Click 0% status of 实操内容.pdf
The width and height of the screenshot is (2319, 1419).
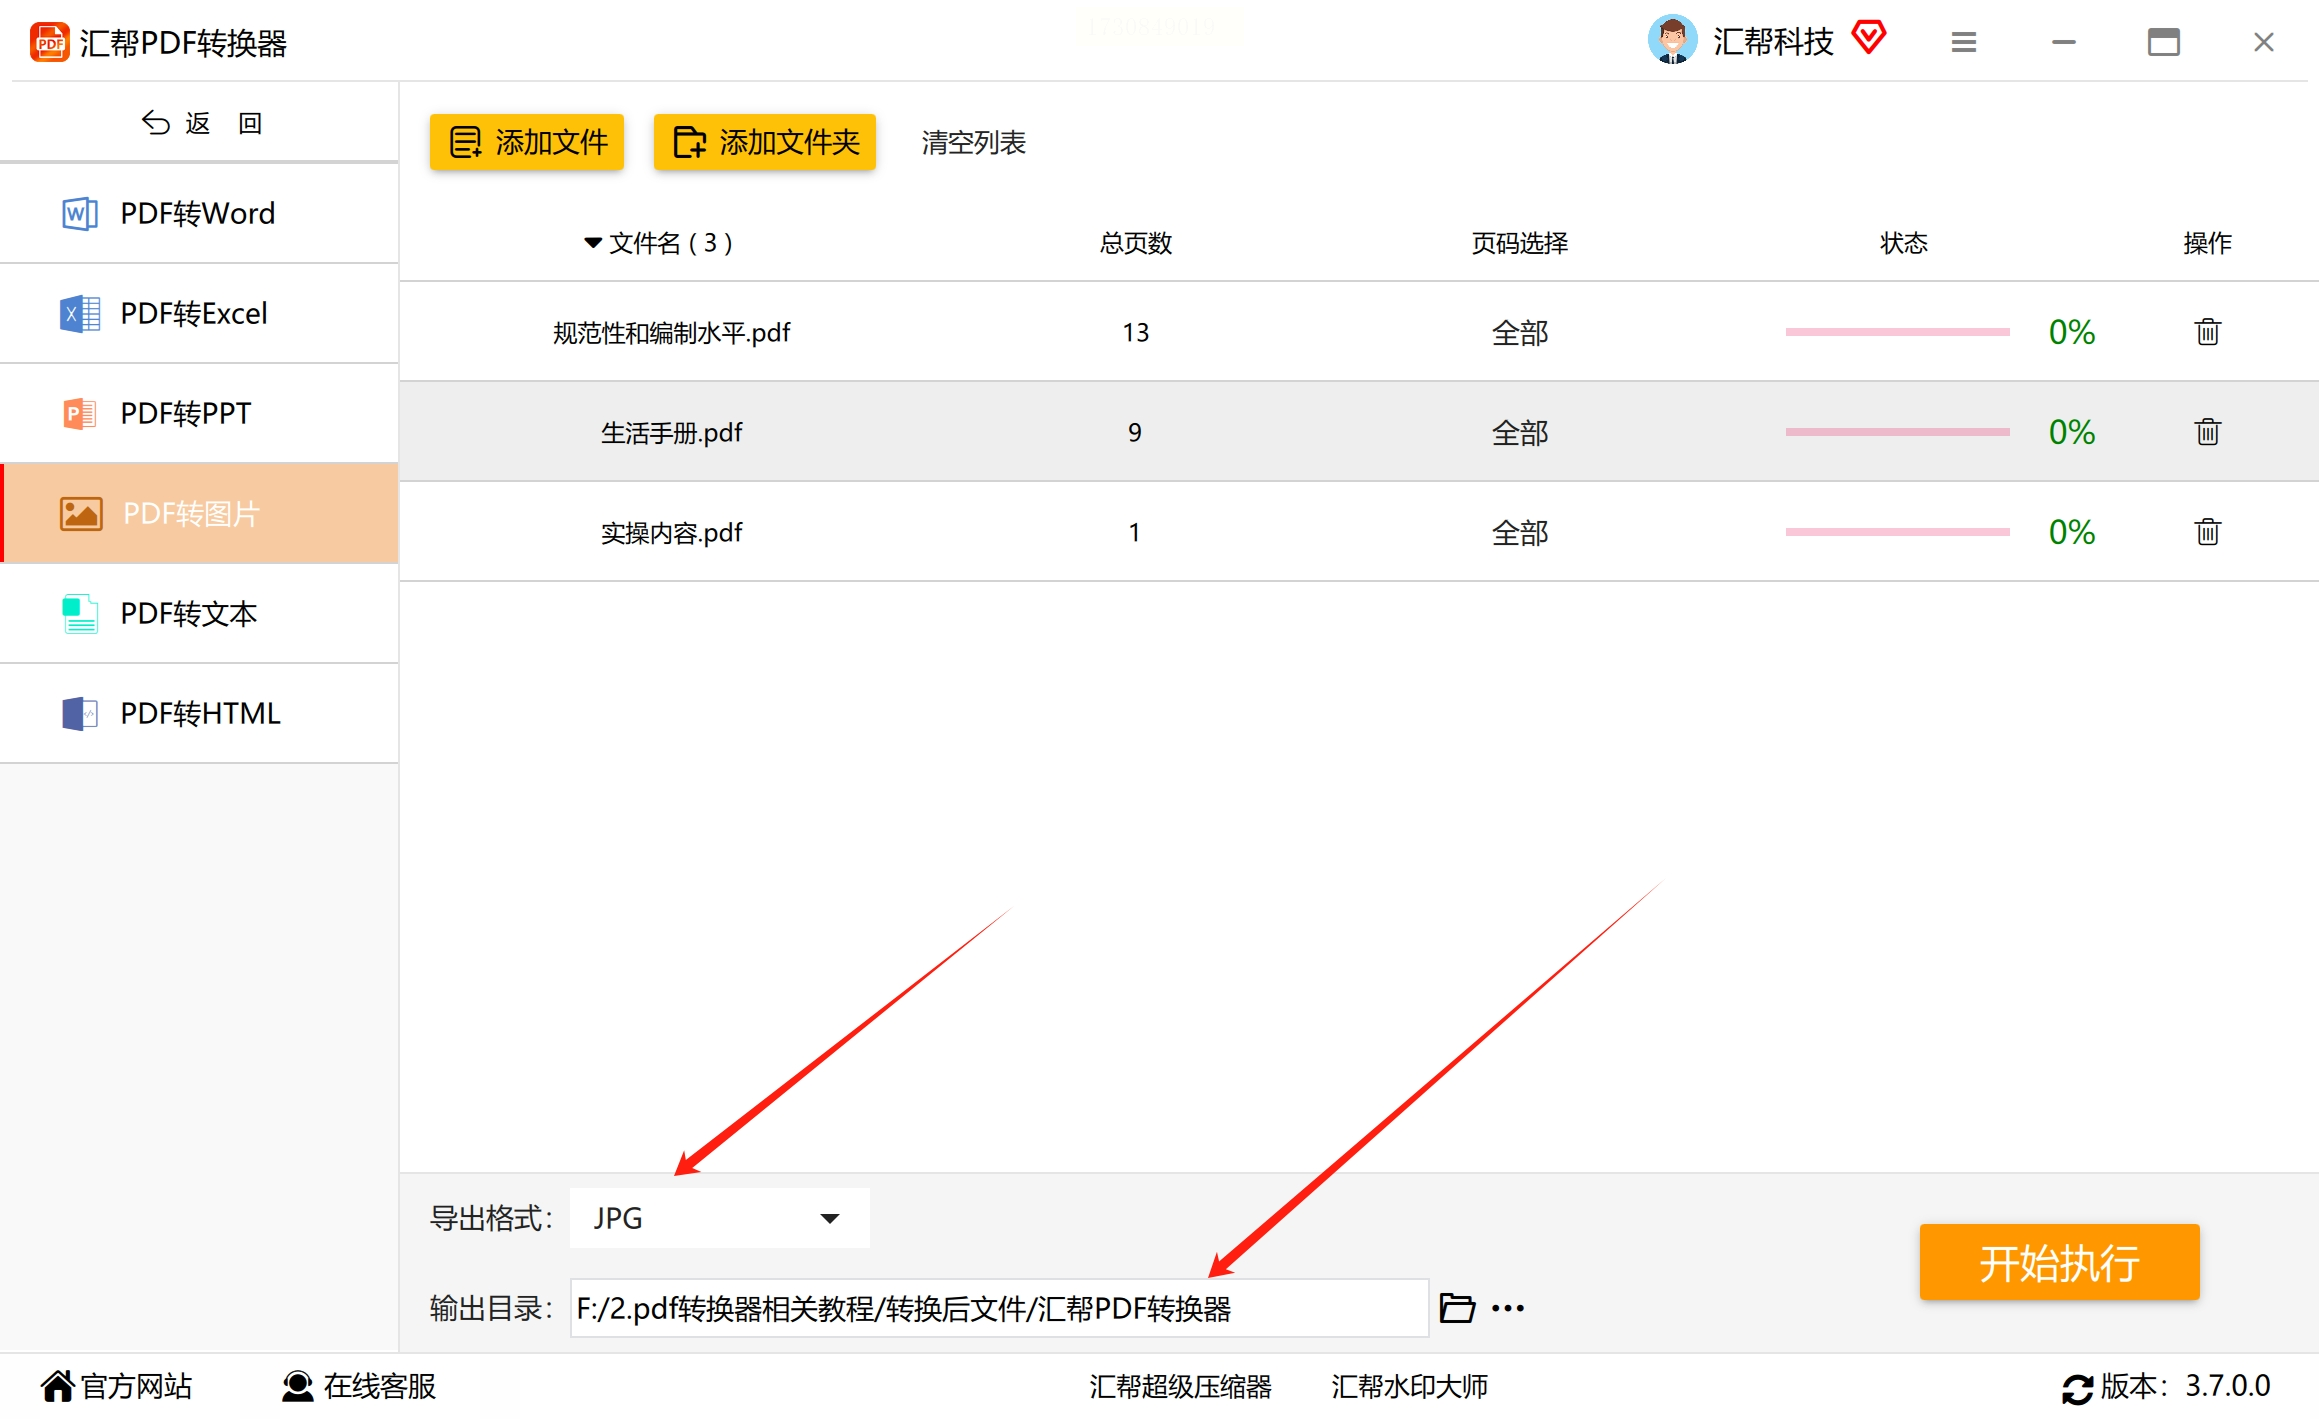[2071, 532]
